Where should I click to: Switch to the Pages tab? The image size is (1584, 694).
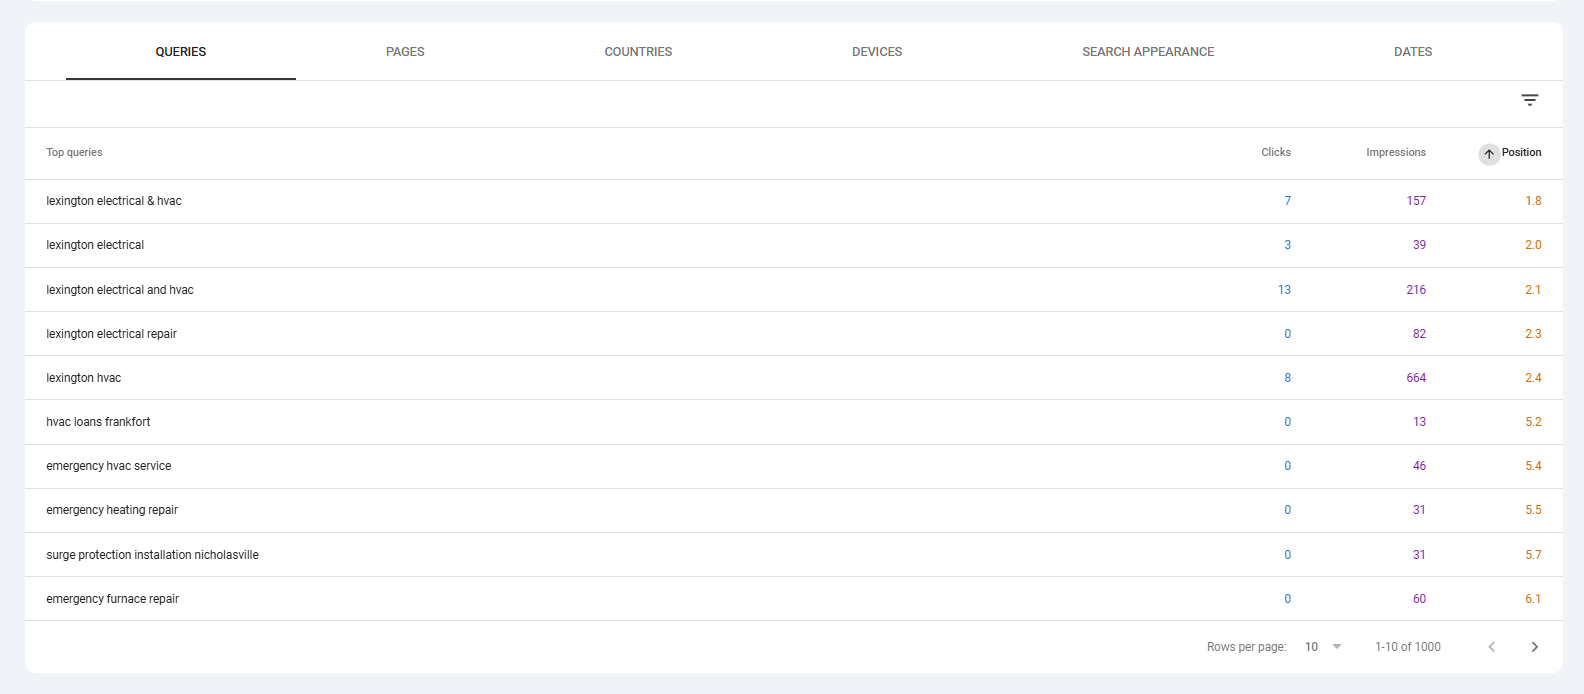click(x=405, y=52)
